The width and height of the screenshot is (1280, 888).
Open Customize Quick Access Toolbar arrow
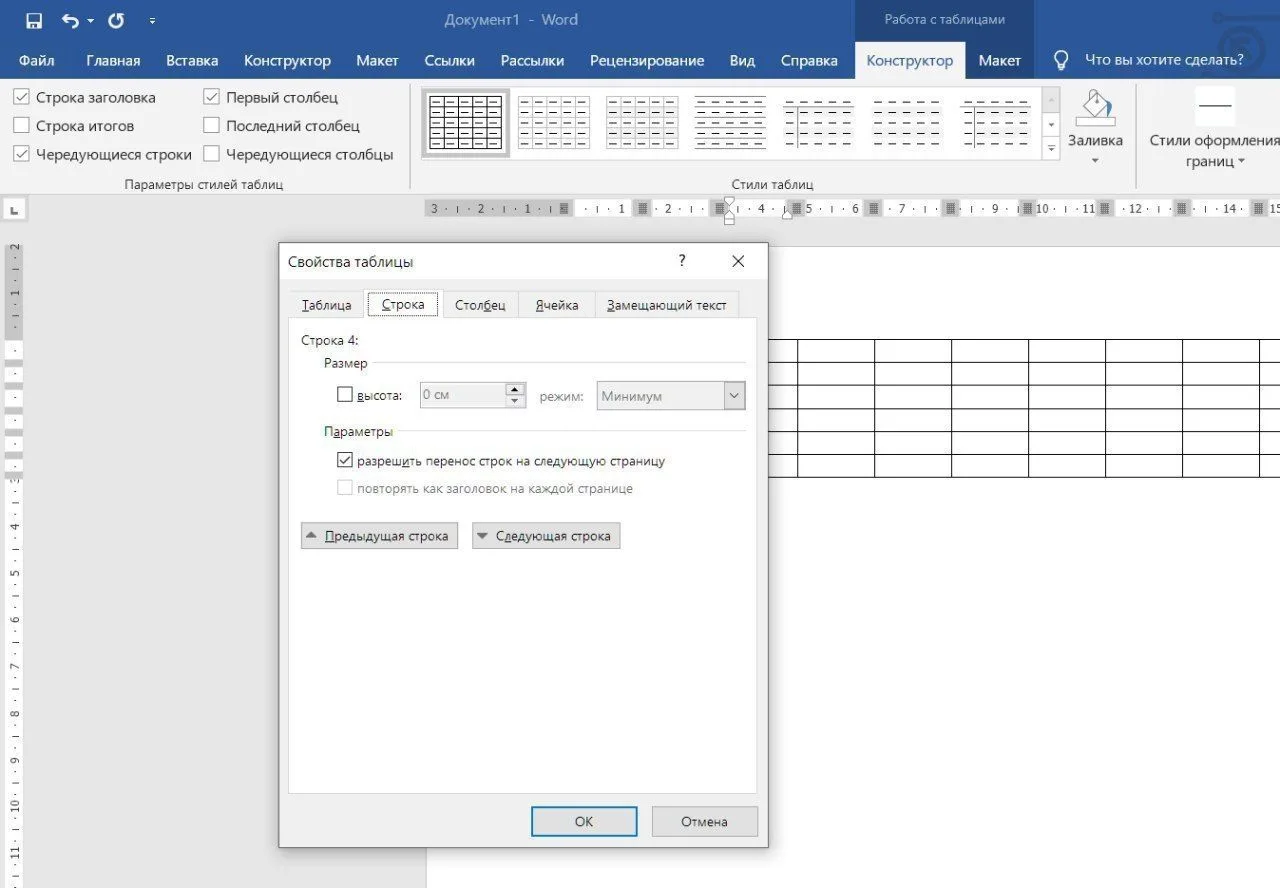point(152,21)
